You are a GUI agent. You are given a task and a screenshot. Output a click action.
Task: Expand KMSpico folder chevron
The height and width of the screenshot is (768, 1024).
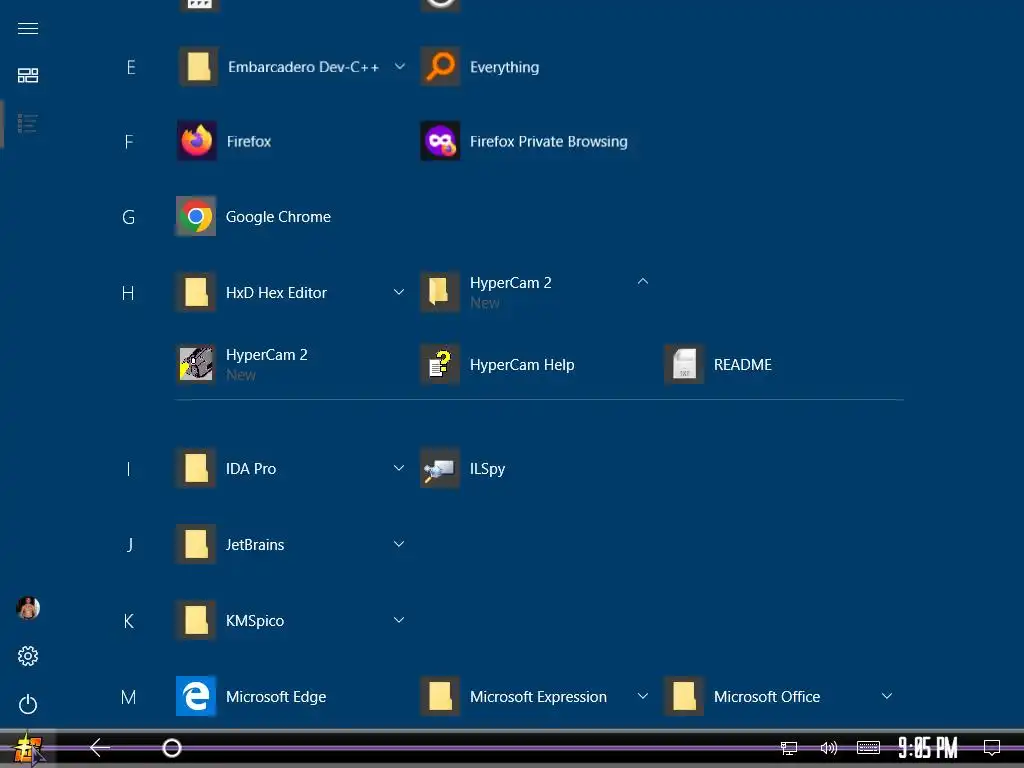398,620
